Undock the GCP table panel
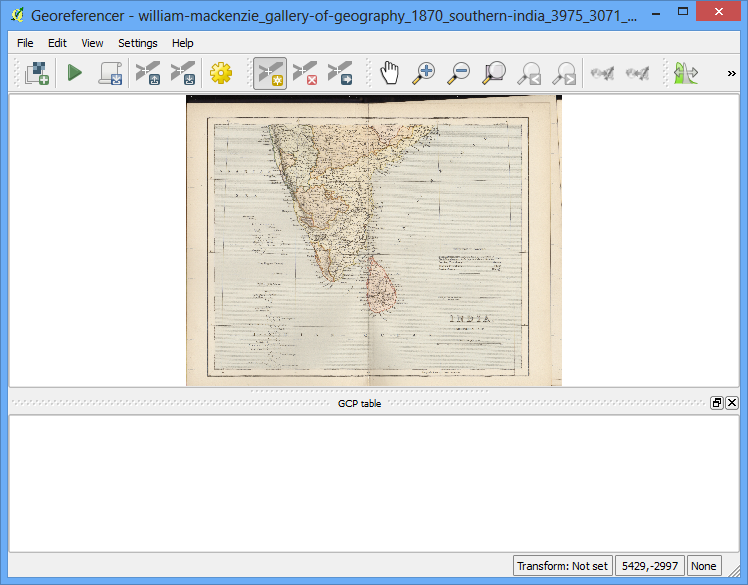 tap(717, 403)
